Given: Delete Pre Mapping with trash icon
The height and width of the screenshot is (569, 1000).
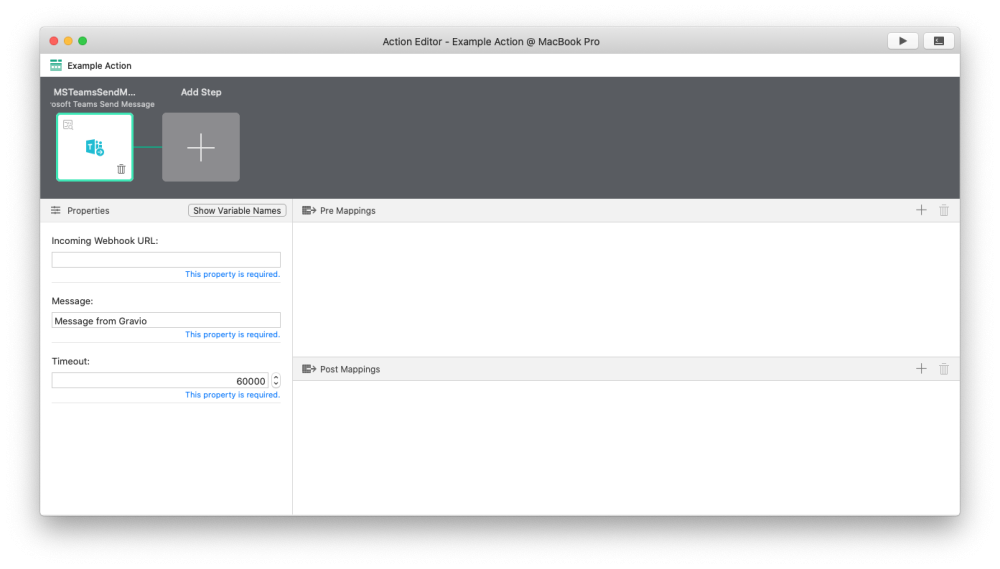Looking at the screenshot, I should click(944, 210).
